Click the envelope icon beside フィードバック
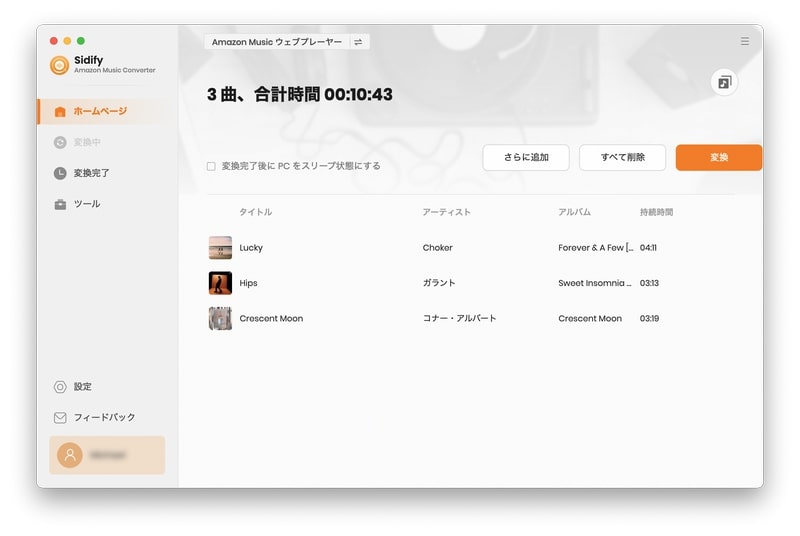The image size is (800, 536). point(60,418)
